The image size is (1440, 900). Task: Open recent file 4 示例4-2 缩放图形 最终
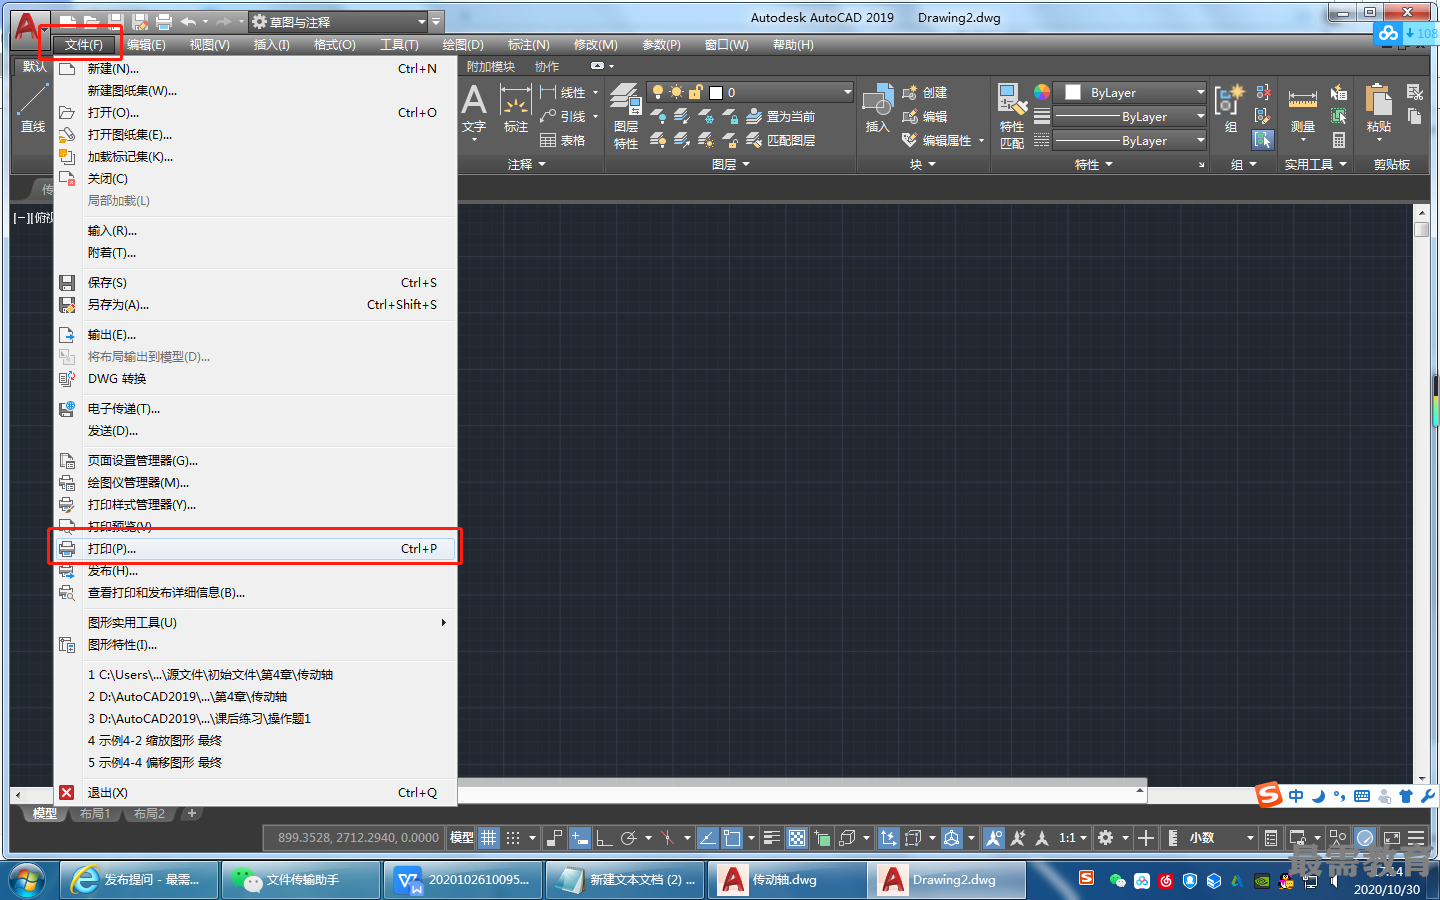(255, 740)
